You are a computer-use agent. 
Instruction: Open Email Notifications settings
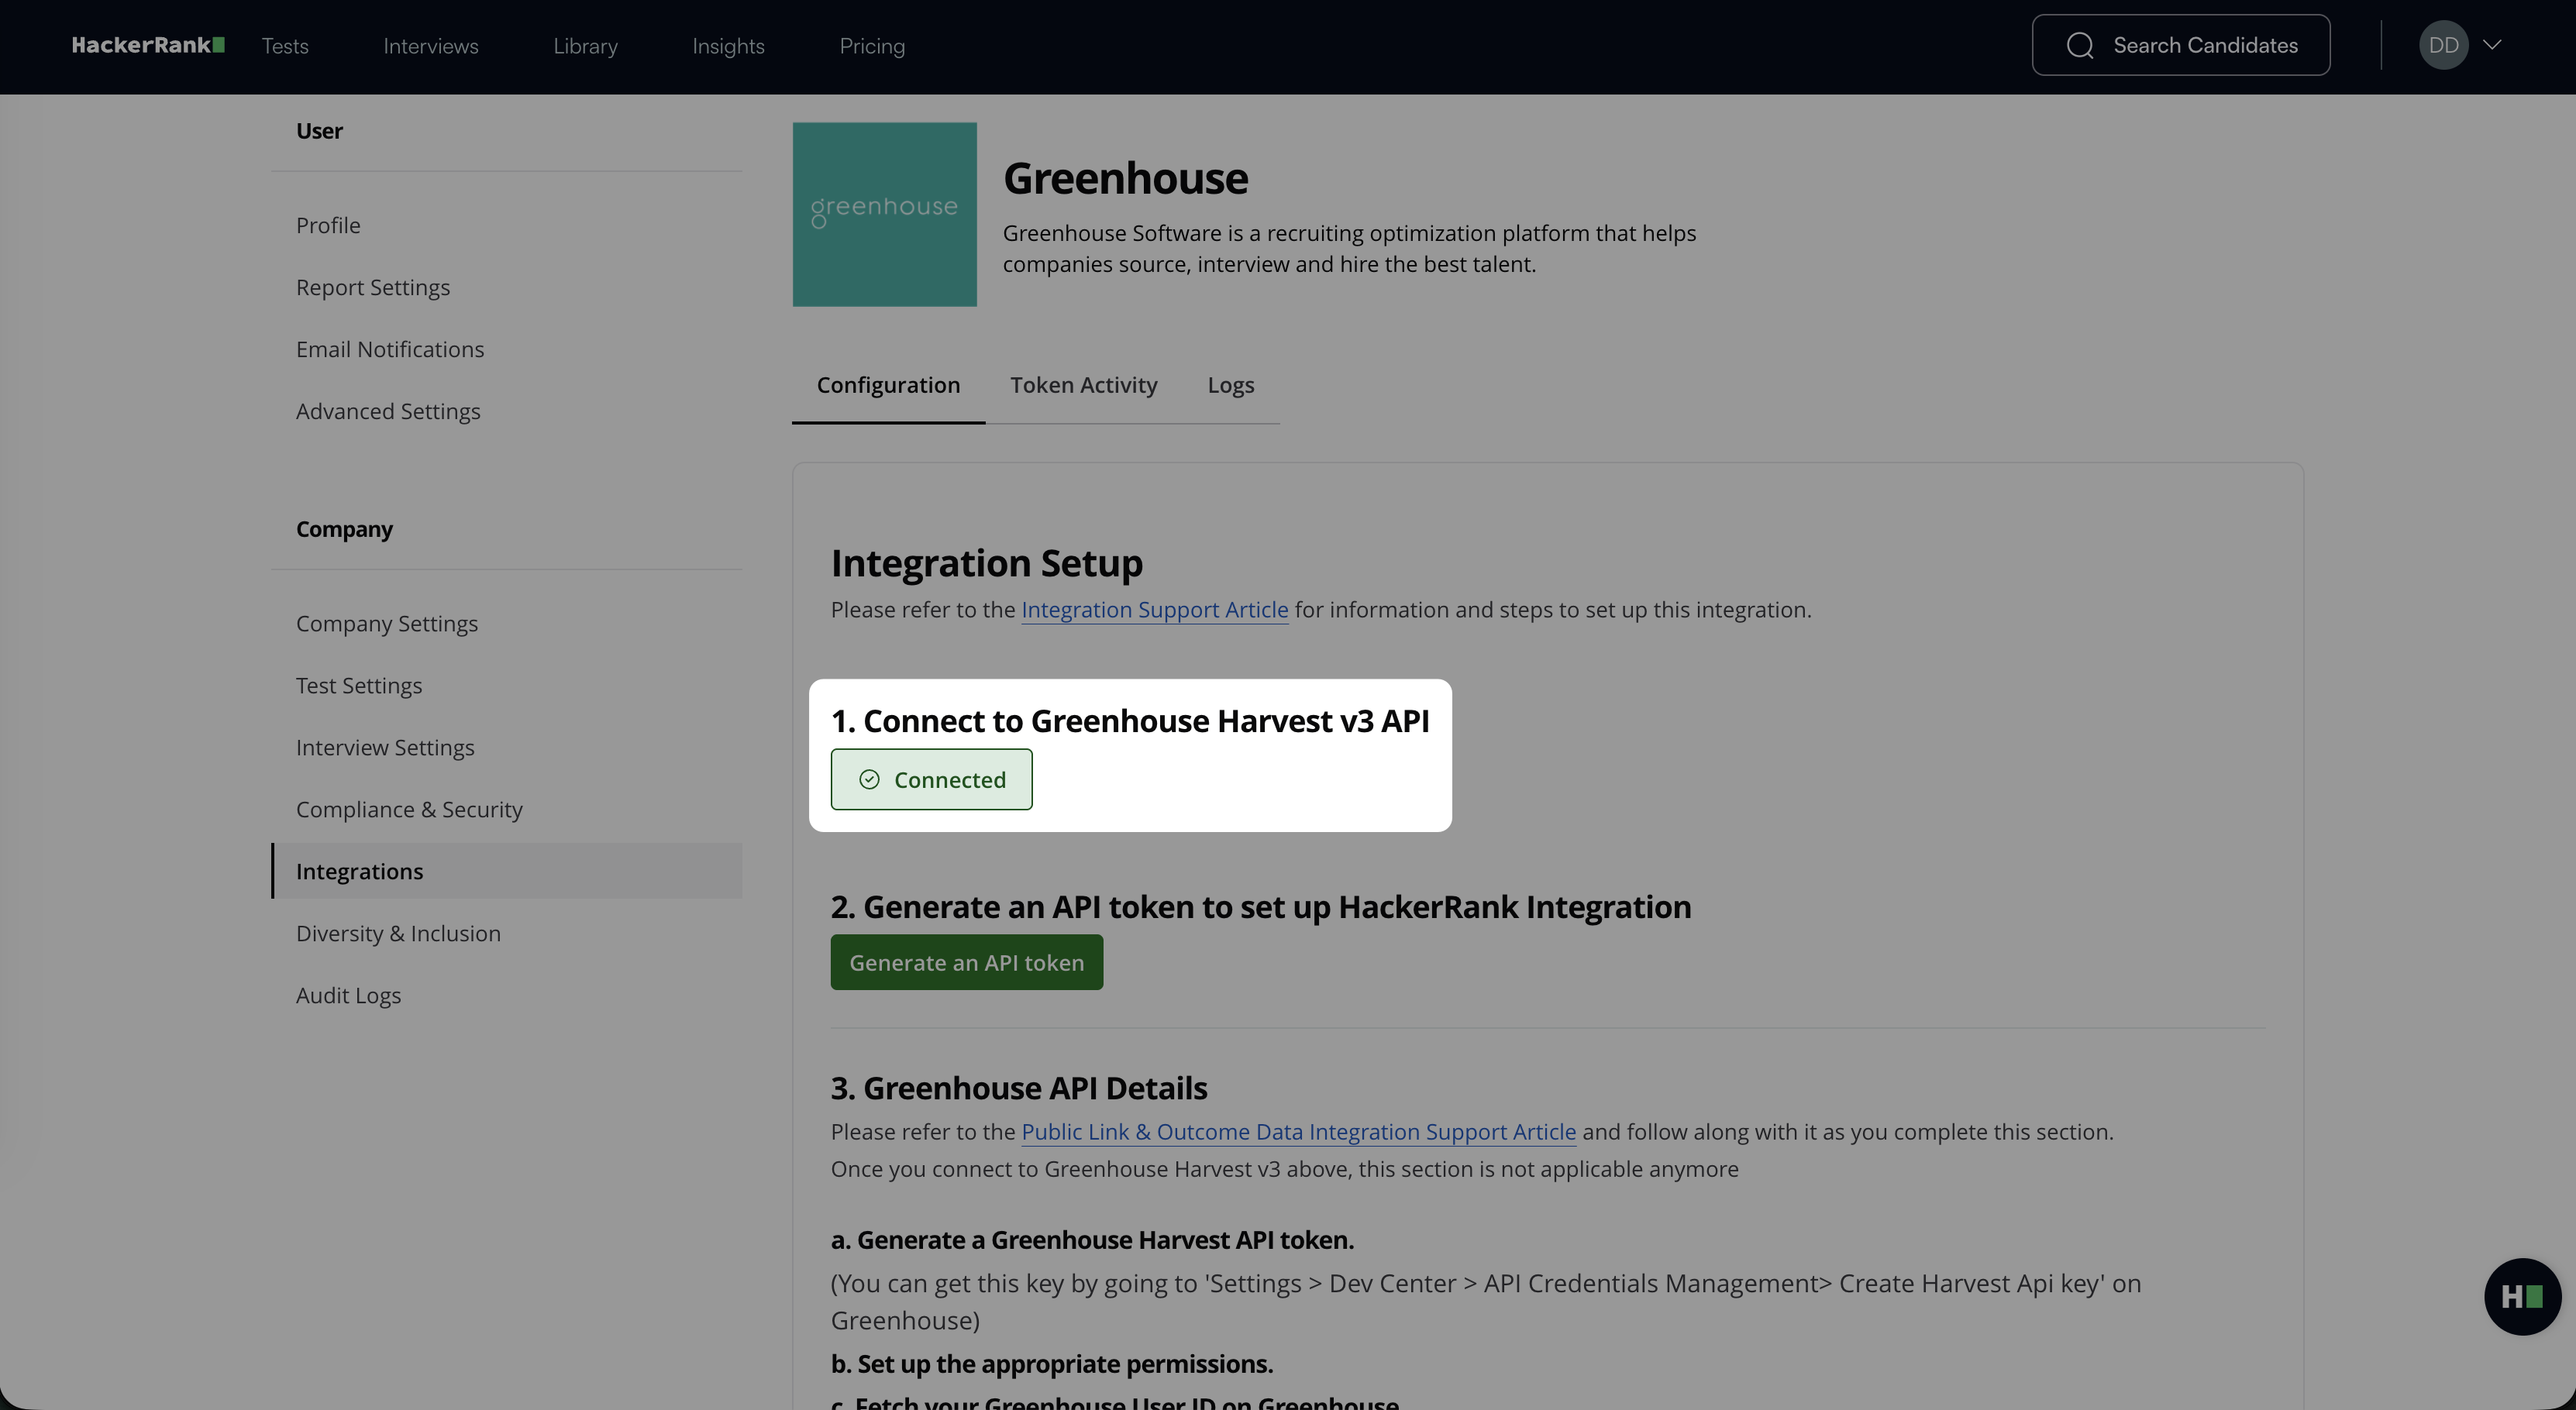pyautogui.click(x=390, y=349)
